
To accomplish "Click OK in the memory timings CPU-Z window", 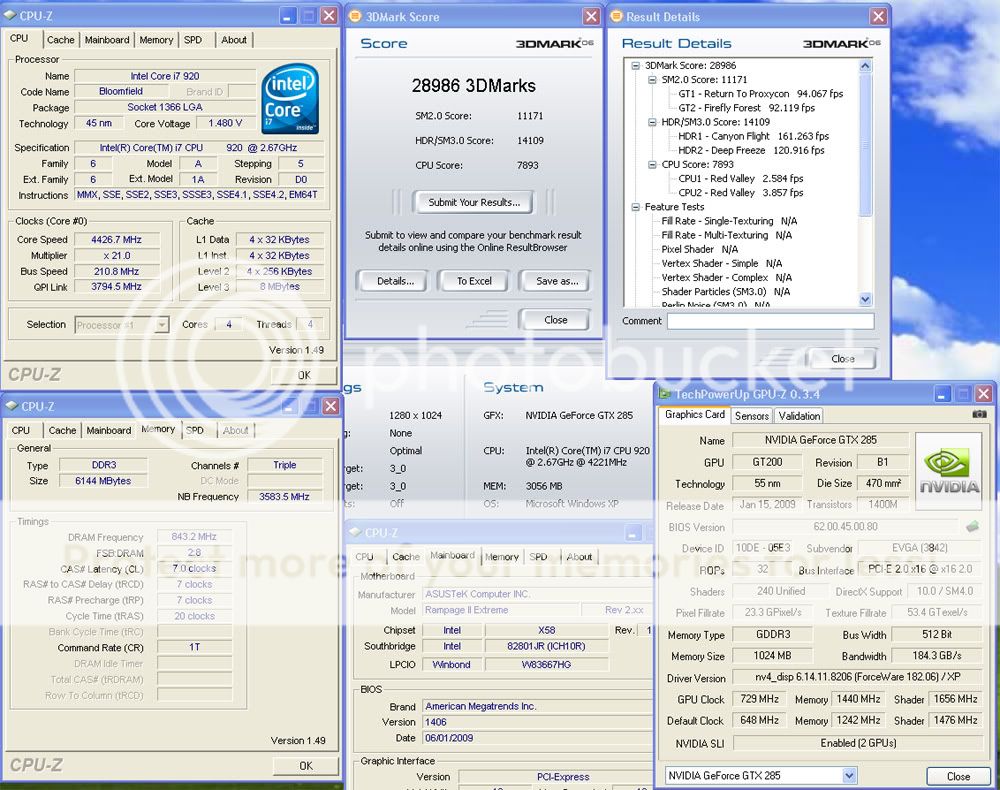I will tap(306, 766).
